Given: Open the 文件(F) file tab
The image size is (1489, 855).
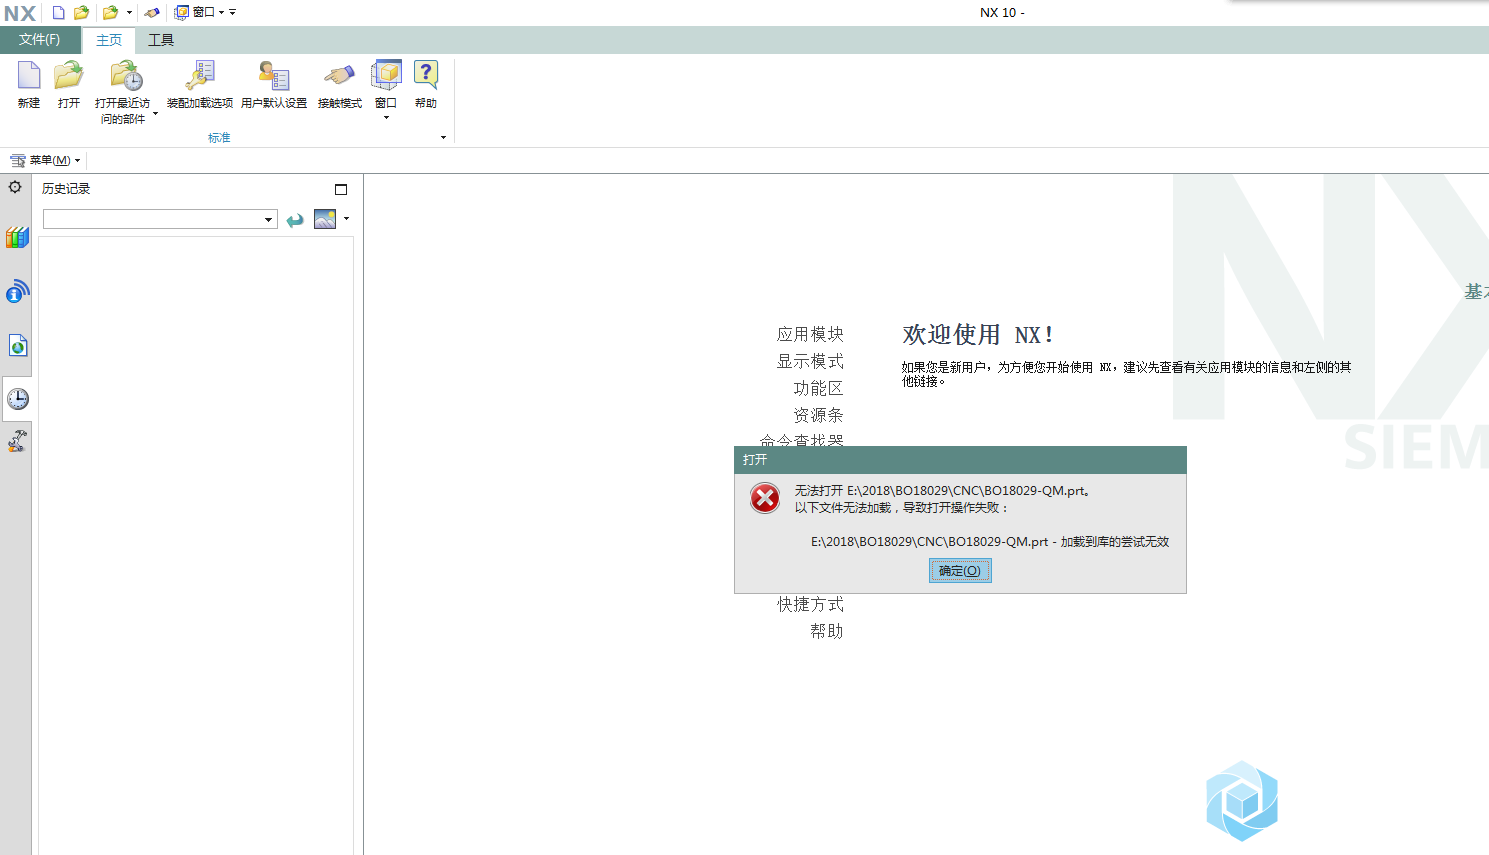Looking at the screenshot, I should pos(39,40).
